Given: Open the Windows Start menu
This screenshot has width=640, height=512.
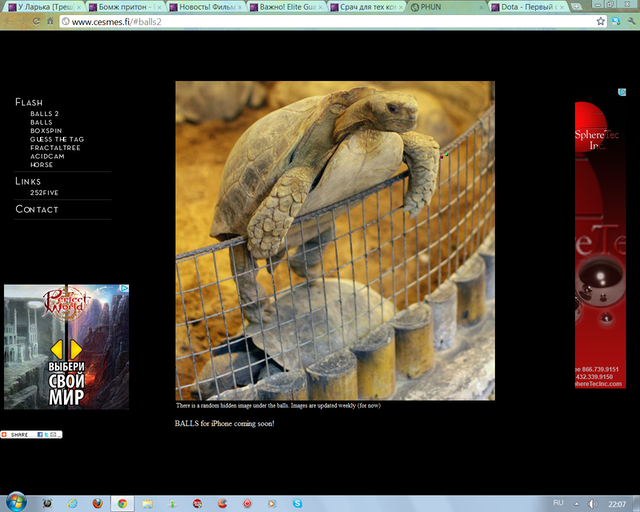Looking at the screenshot, I should tap(16, 502).
